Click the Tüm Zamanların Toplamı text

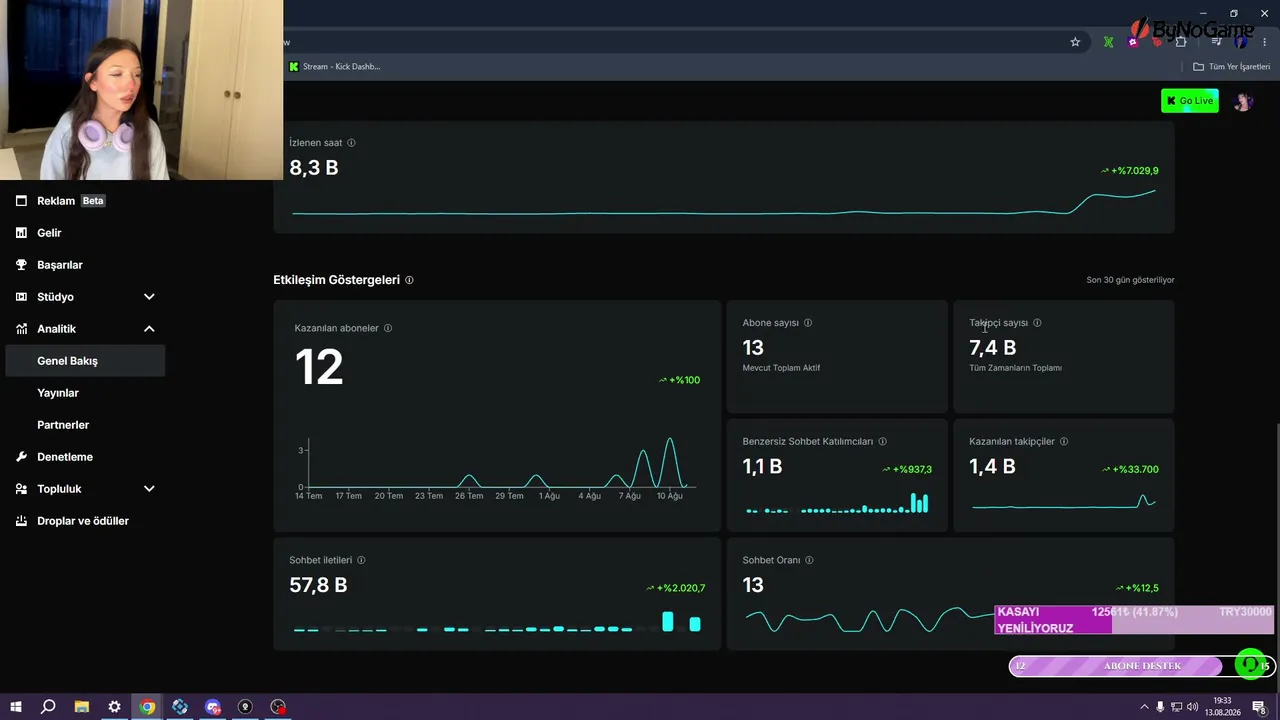coord(1015,368)
